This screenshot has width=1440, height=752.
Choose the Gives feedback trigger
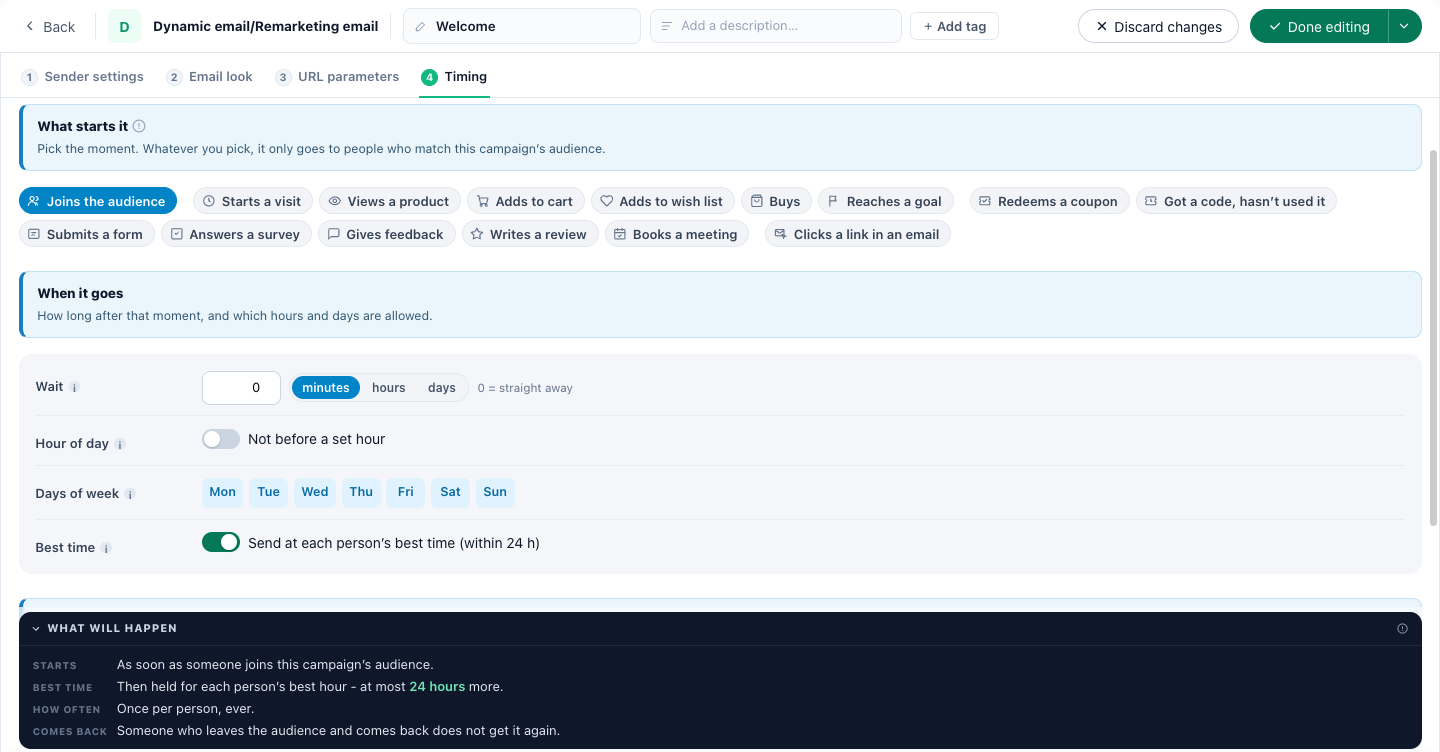coord(387,234)
